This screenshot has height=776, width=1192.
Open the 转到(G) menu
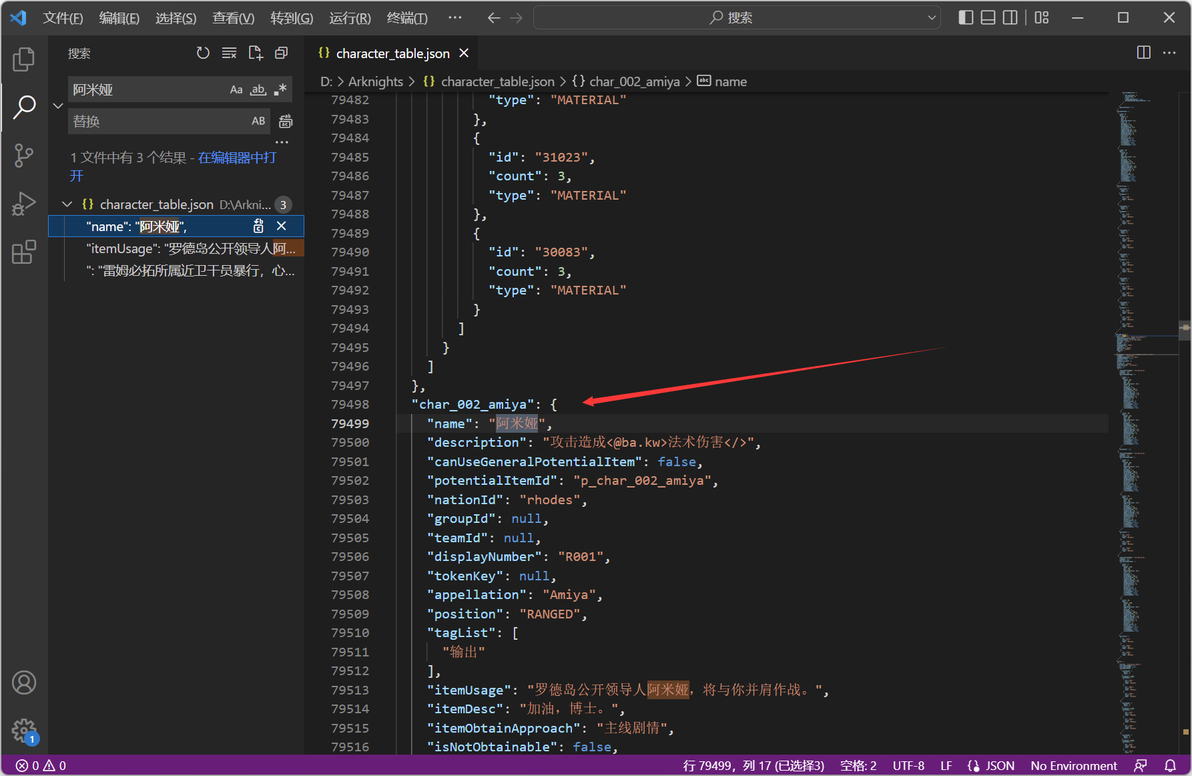tap(292, 17)
